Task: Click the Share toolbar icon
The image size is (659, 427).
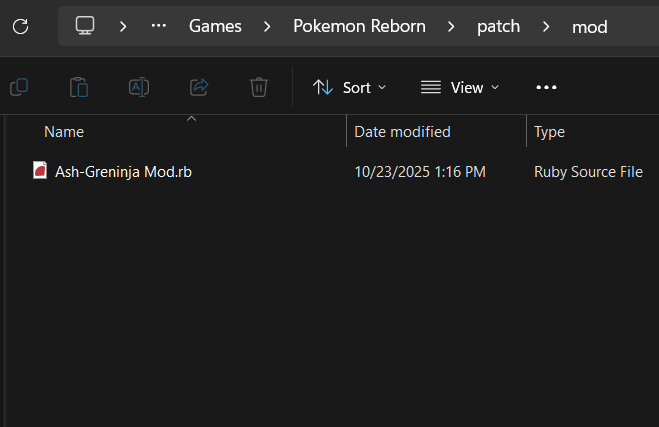Action: (199, 87)
